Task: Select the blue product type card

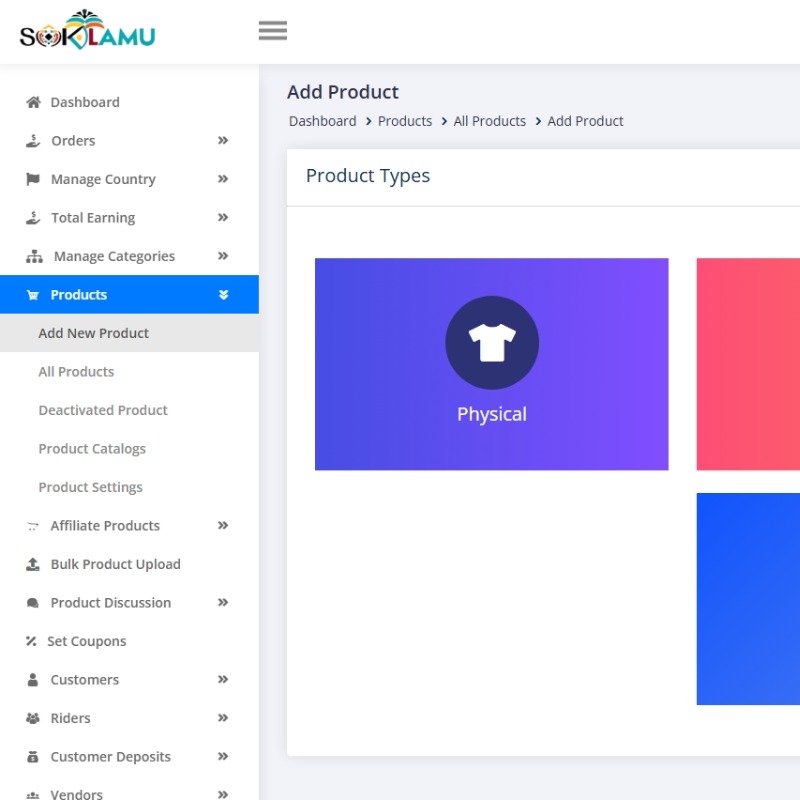Action: coord(748,598)
